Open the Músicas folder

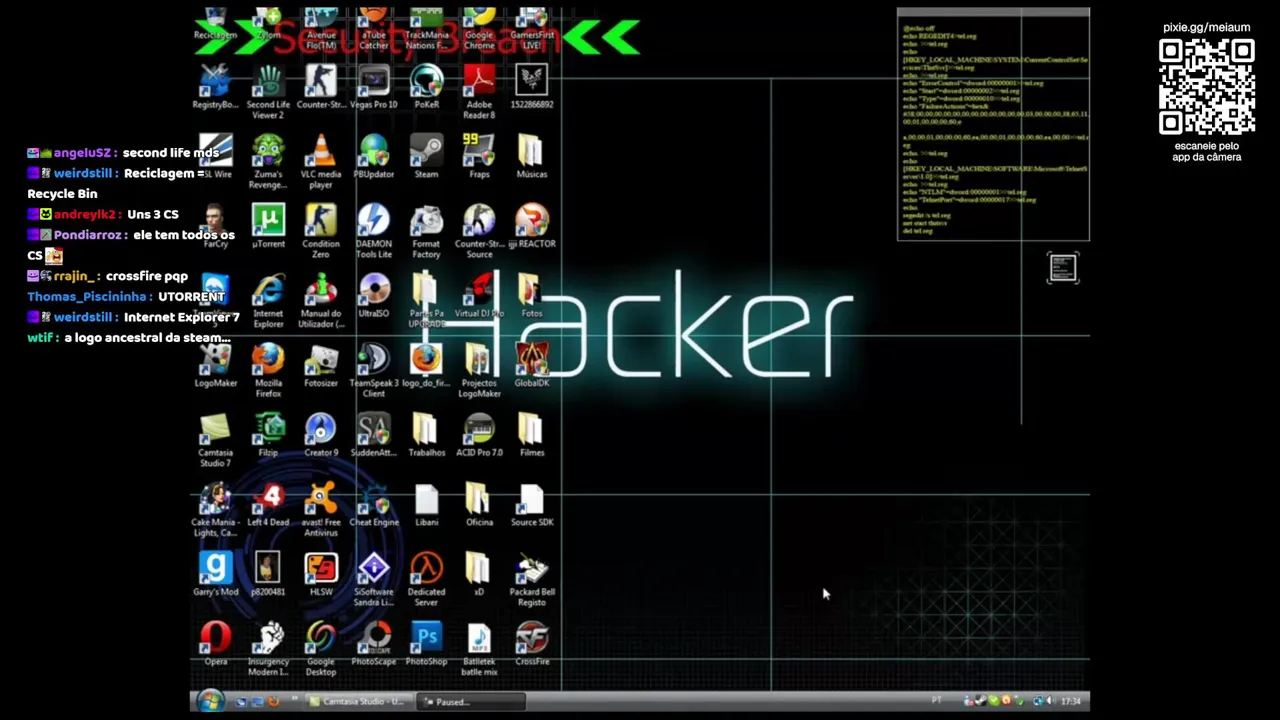tap(532, 157)
